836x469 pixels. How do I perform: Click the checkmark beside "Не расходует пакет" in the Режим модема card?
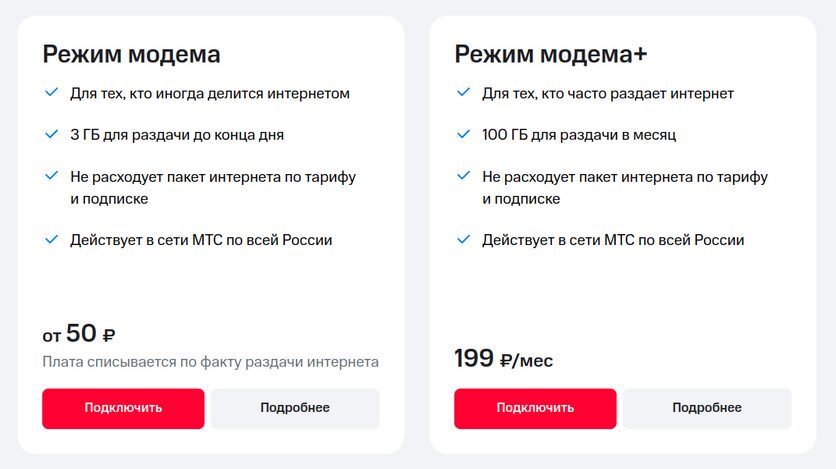[51, 176]
